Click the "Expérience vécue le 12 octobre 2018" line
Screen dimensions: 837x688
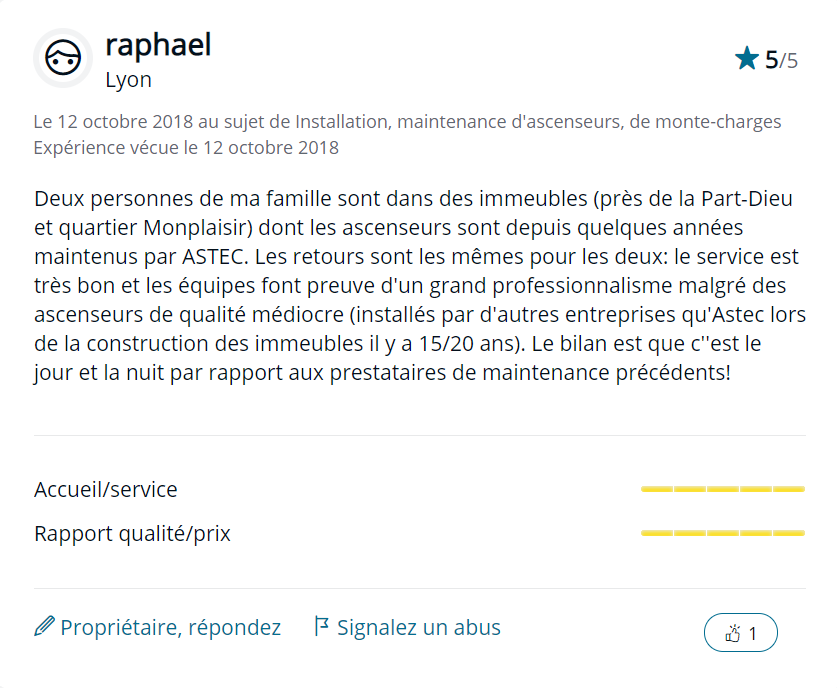click(x=186, y=148)
